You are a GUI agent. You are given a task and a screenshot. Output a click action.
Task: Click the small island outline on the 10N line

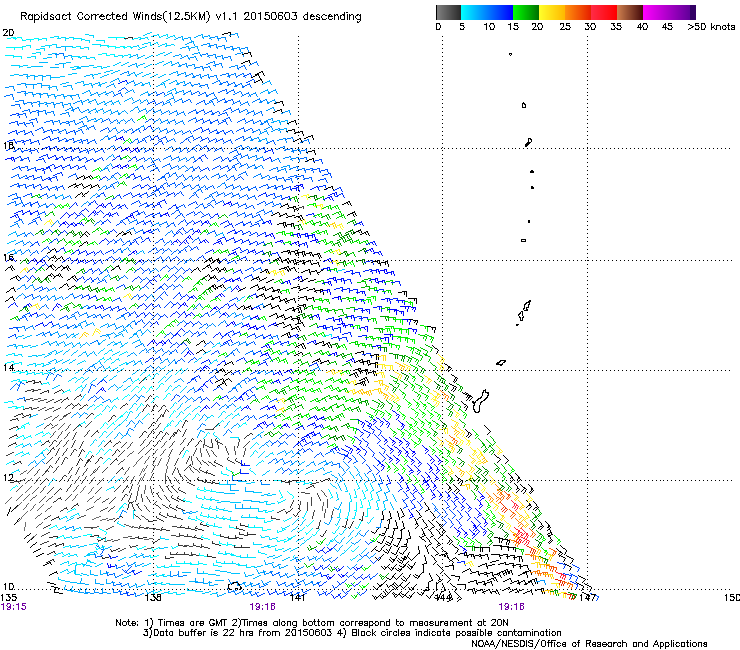[x=235, y=586]
